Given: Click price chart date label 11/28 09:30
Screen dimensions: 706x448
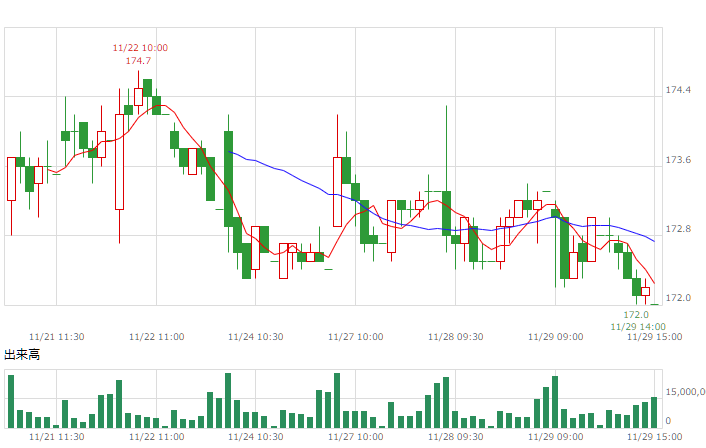Looking at the screenshot, I should 456,337.
